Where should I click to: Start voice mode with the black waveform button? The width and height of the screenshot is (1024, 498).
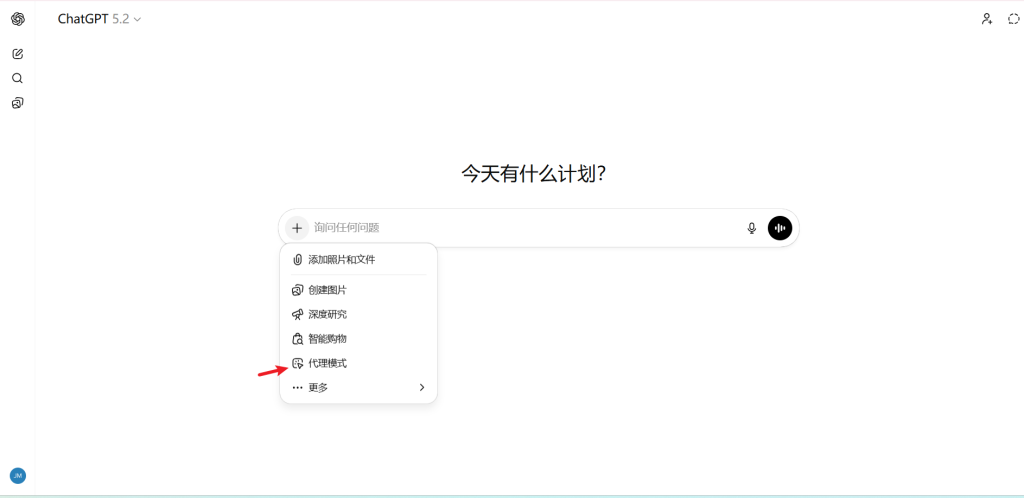(x=780, y=228)
